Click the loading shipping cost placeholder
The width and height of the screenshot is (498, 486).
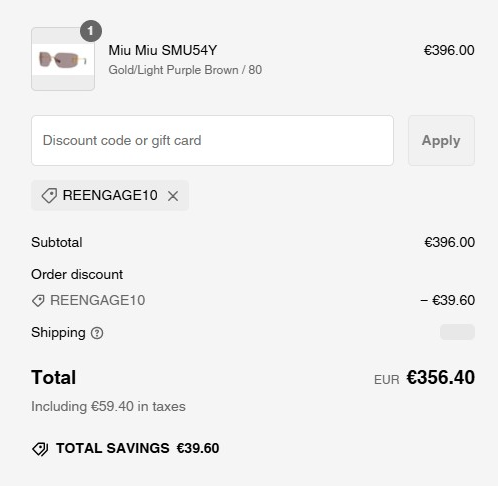pos(457,332)
